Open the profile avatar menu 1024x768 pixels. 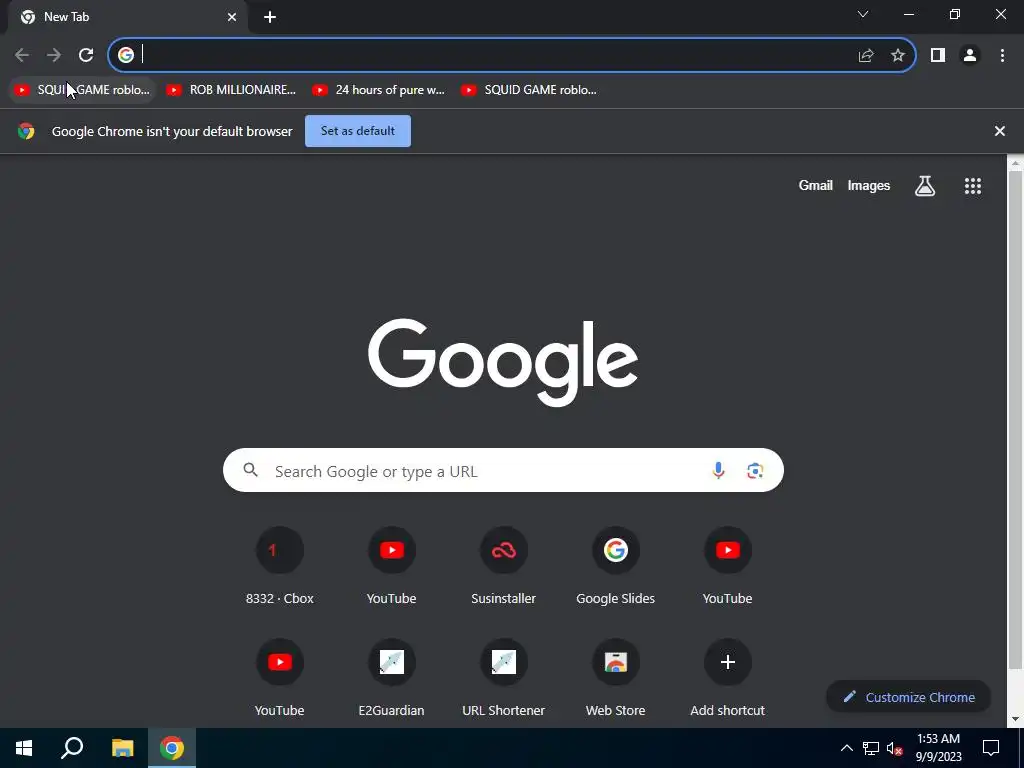click(970, 55)
